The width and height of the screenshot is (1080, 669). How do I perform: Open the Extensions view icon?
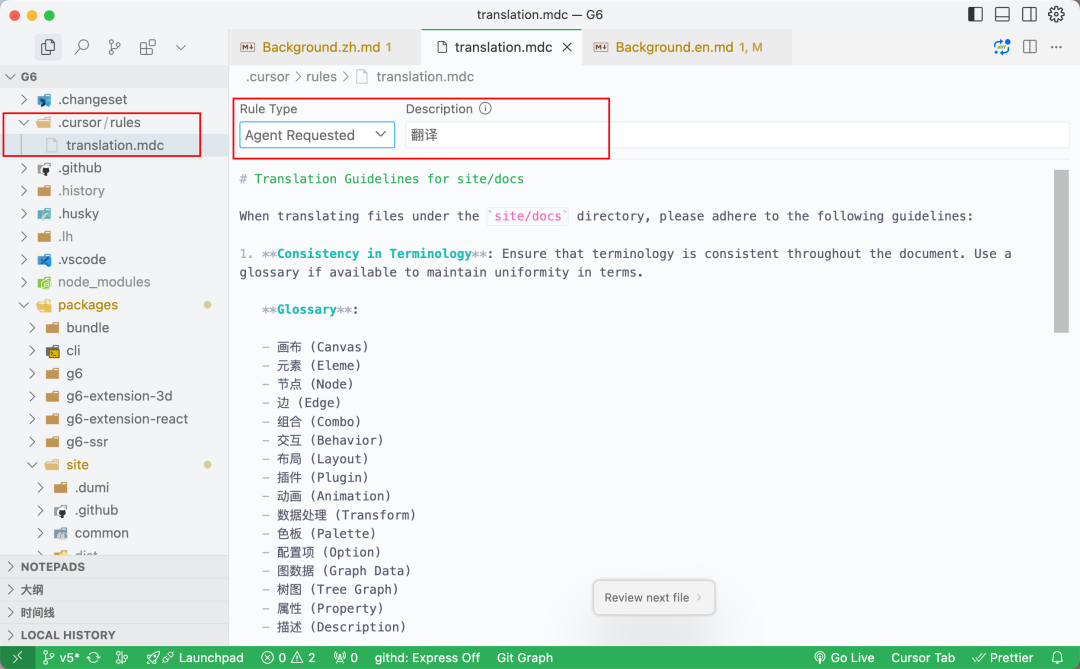[x=147, y=47]
